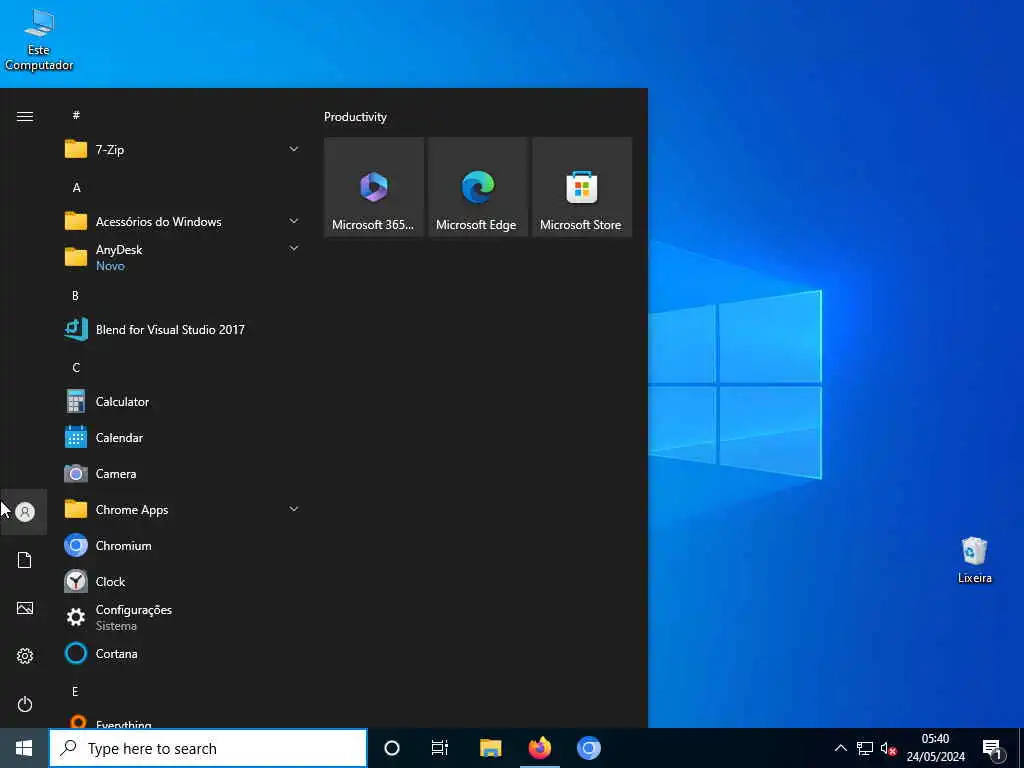The height and width of the screenshot is (768, 1024).
Task: Launch the Microsoft Edge tile
Action: tap(477, 187)
